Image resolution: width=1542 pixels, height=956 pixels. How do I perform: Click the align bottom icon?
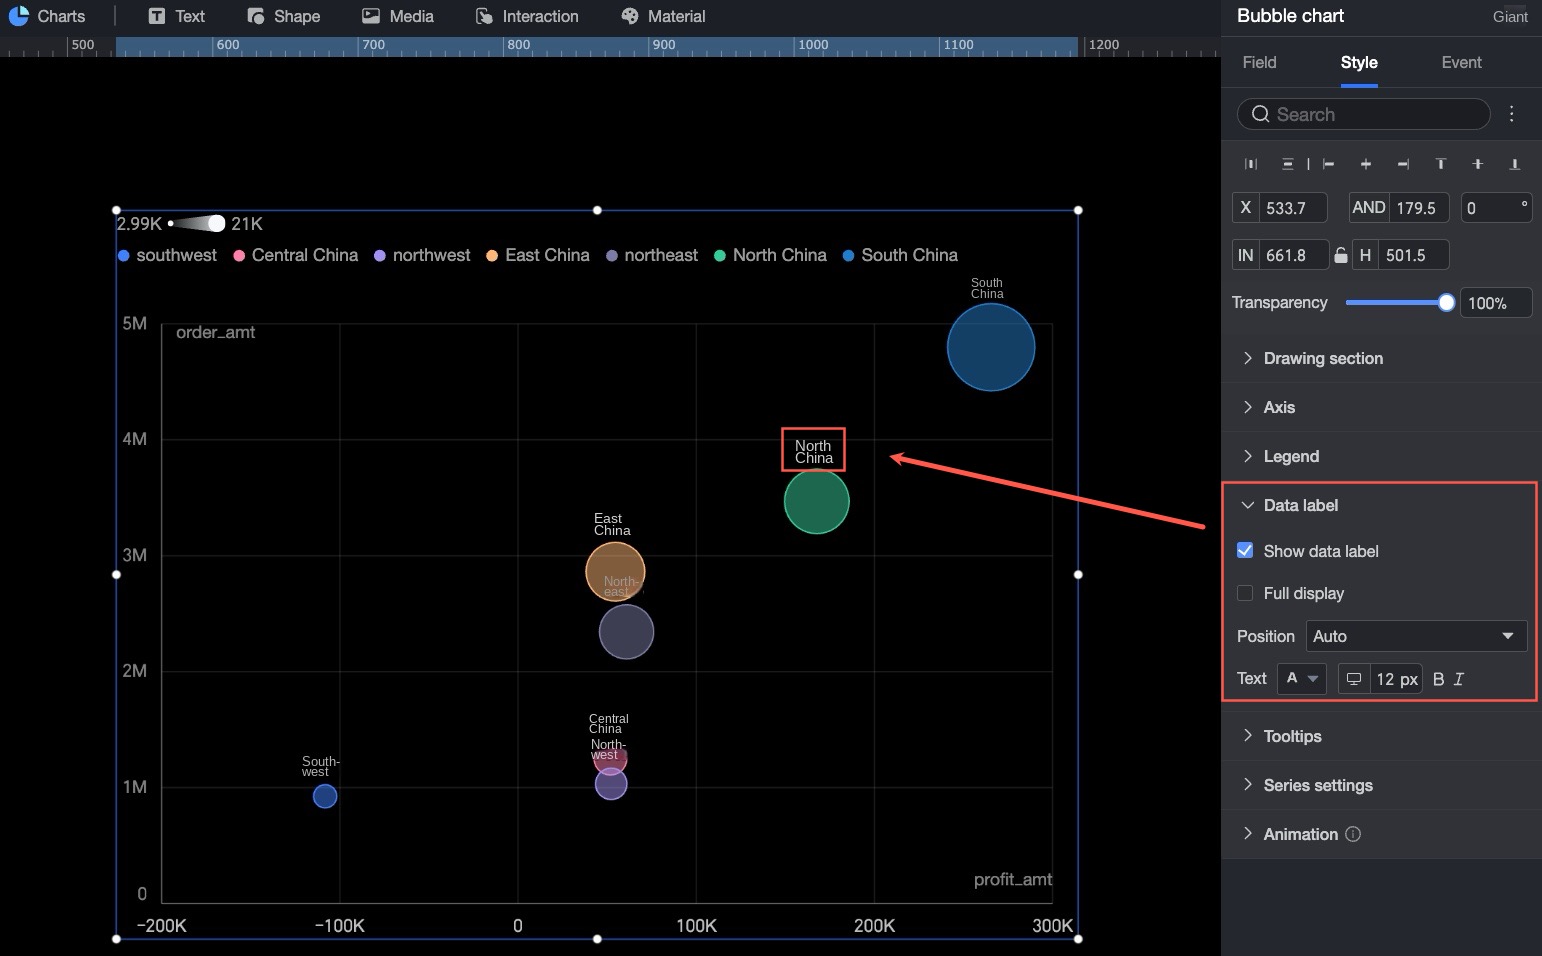[x=1515, y=164]
